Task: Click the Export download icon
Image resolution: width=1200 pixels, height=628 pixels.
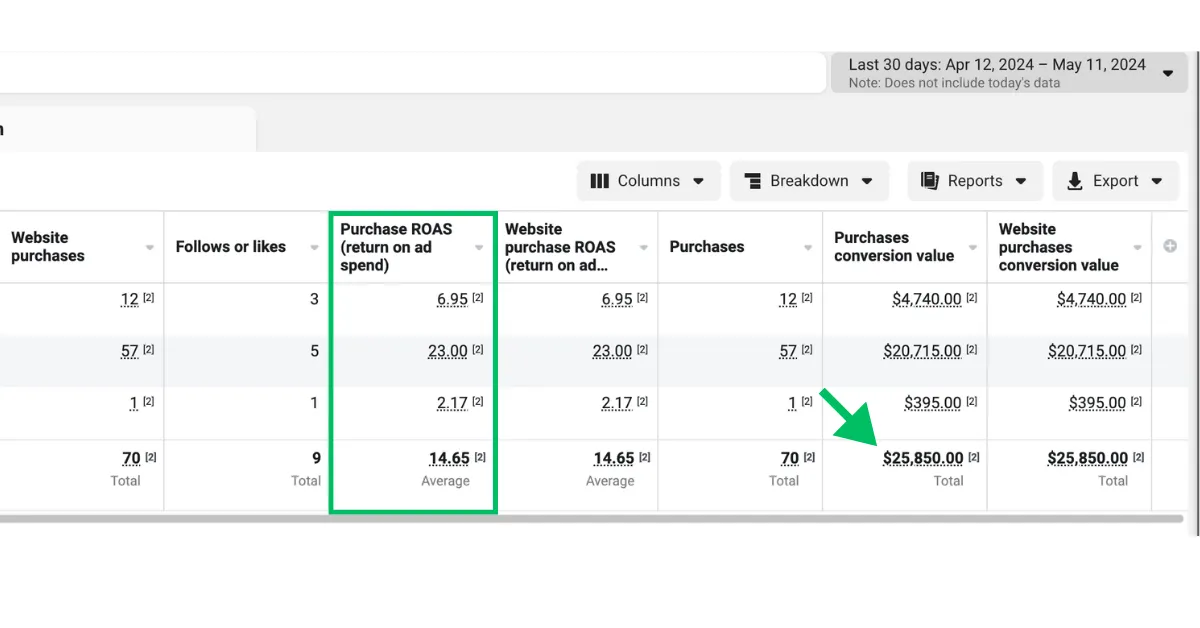Action: tap(1075, 181)
